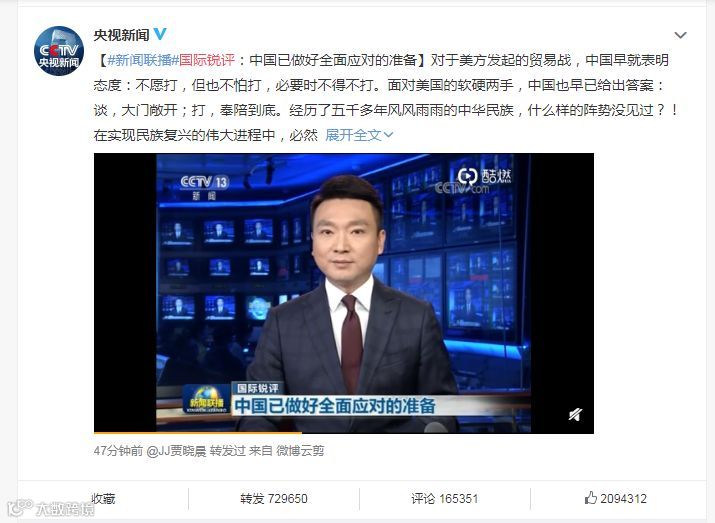Click the chevron beside 展开全文
This screenshot has width=715, height=523.
point(389,135)
